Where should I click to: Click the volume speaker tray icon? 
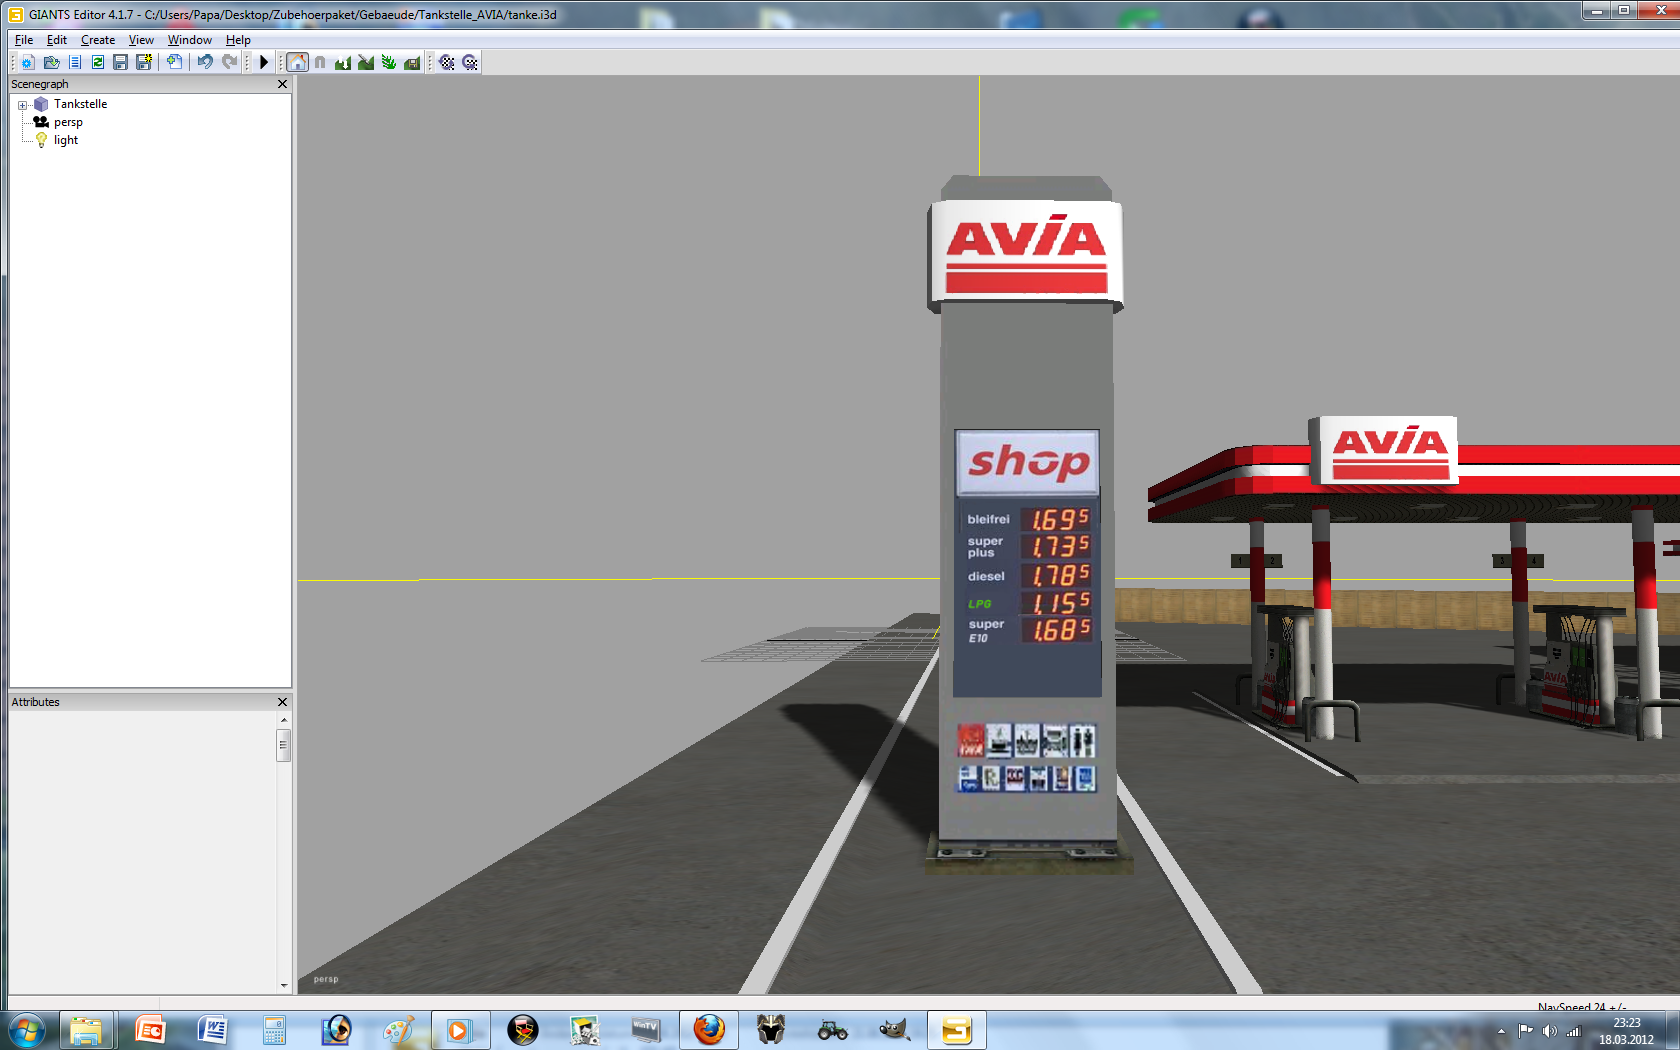click(1550, 1031)
